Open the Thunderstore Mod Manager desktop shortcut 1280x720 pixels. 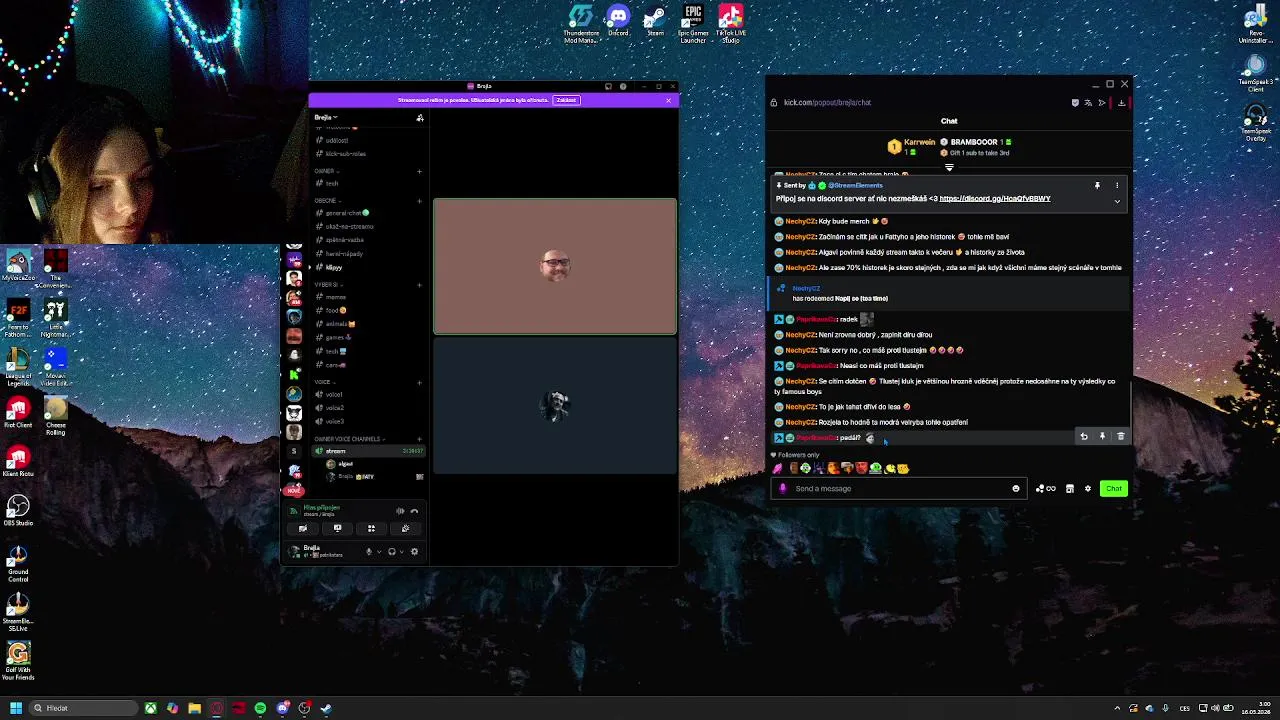tap(581, 24)
